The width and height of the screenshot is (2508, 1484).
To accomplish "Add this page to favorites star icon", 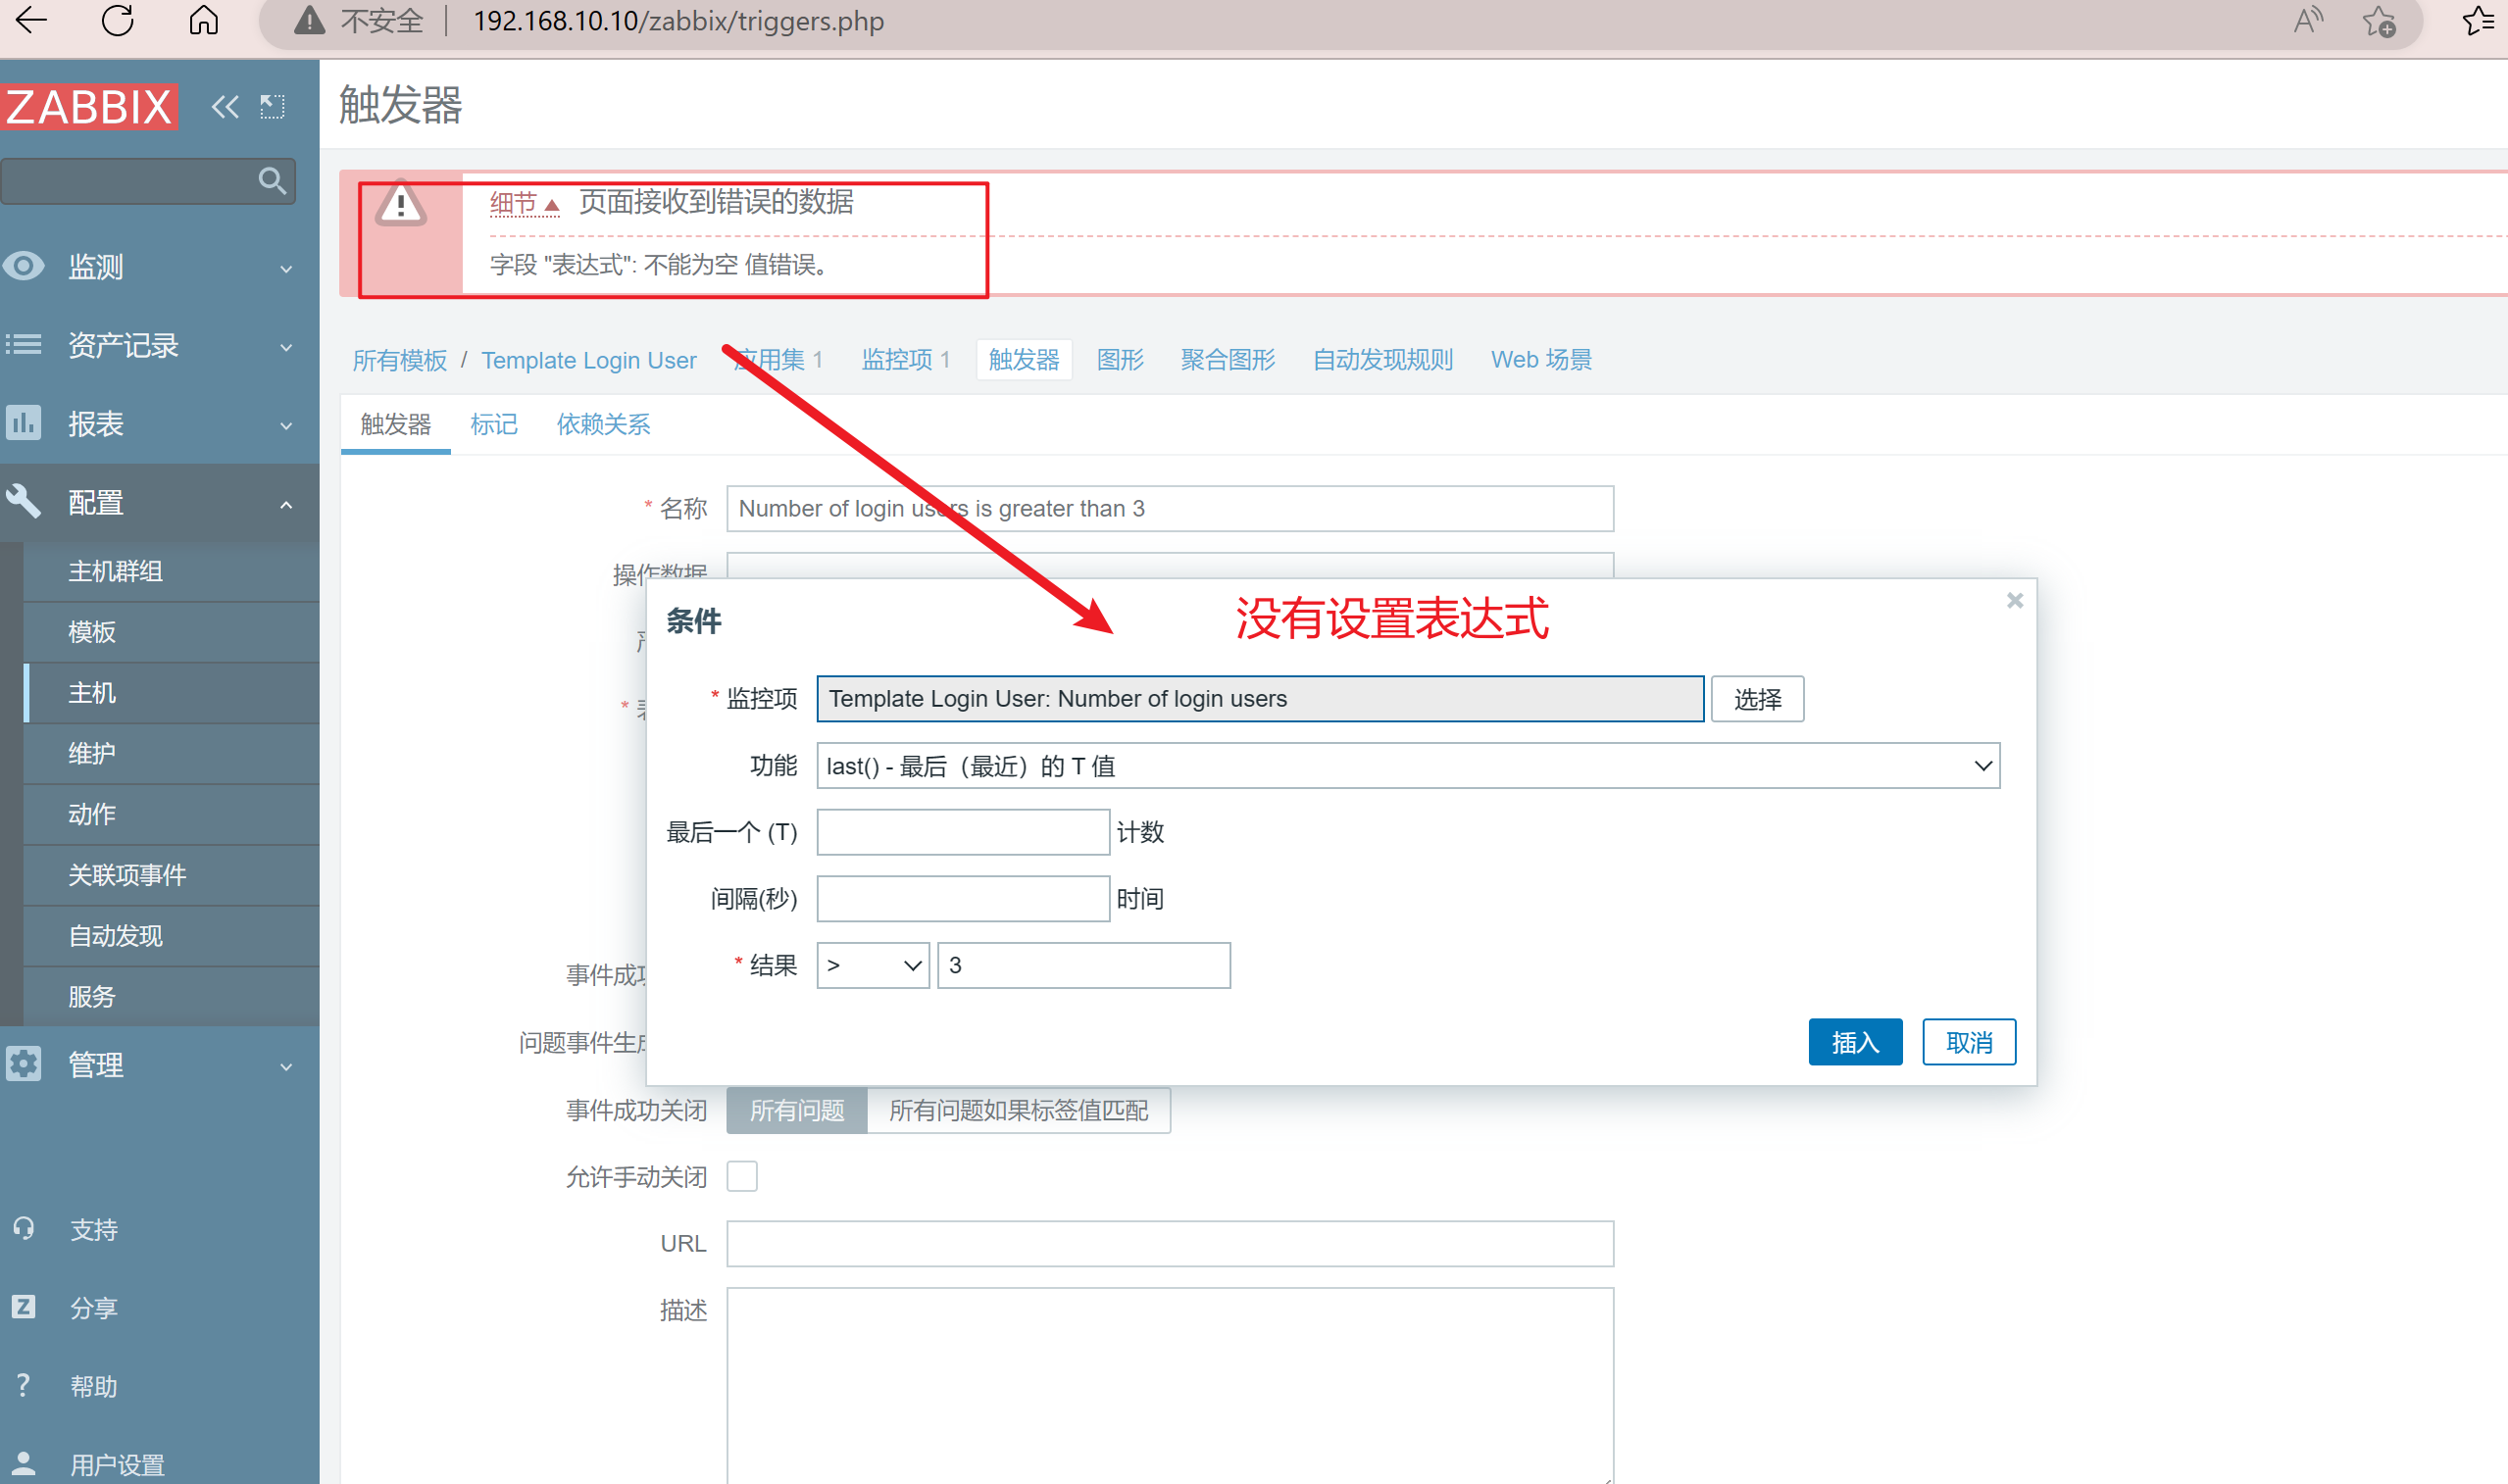I will click(x=2380, y=21).
